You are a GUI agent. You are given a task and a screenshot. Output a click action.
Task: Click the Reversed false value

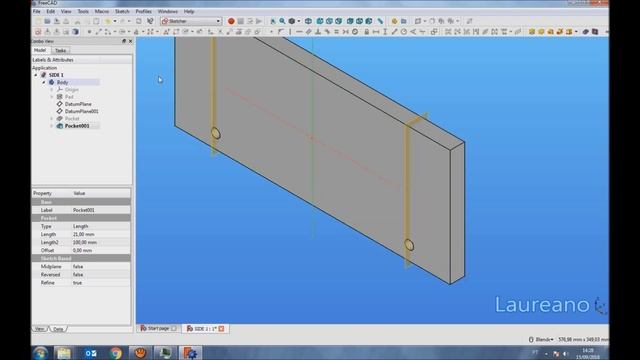click(101, 275)
